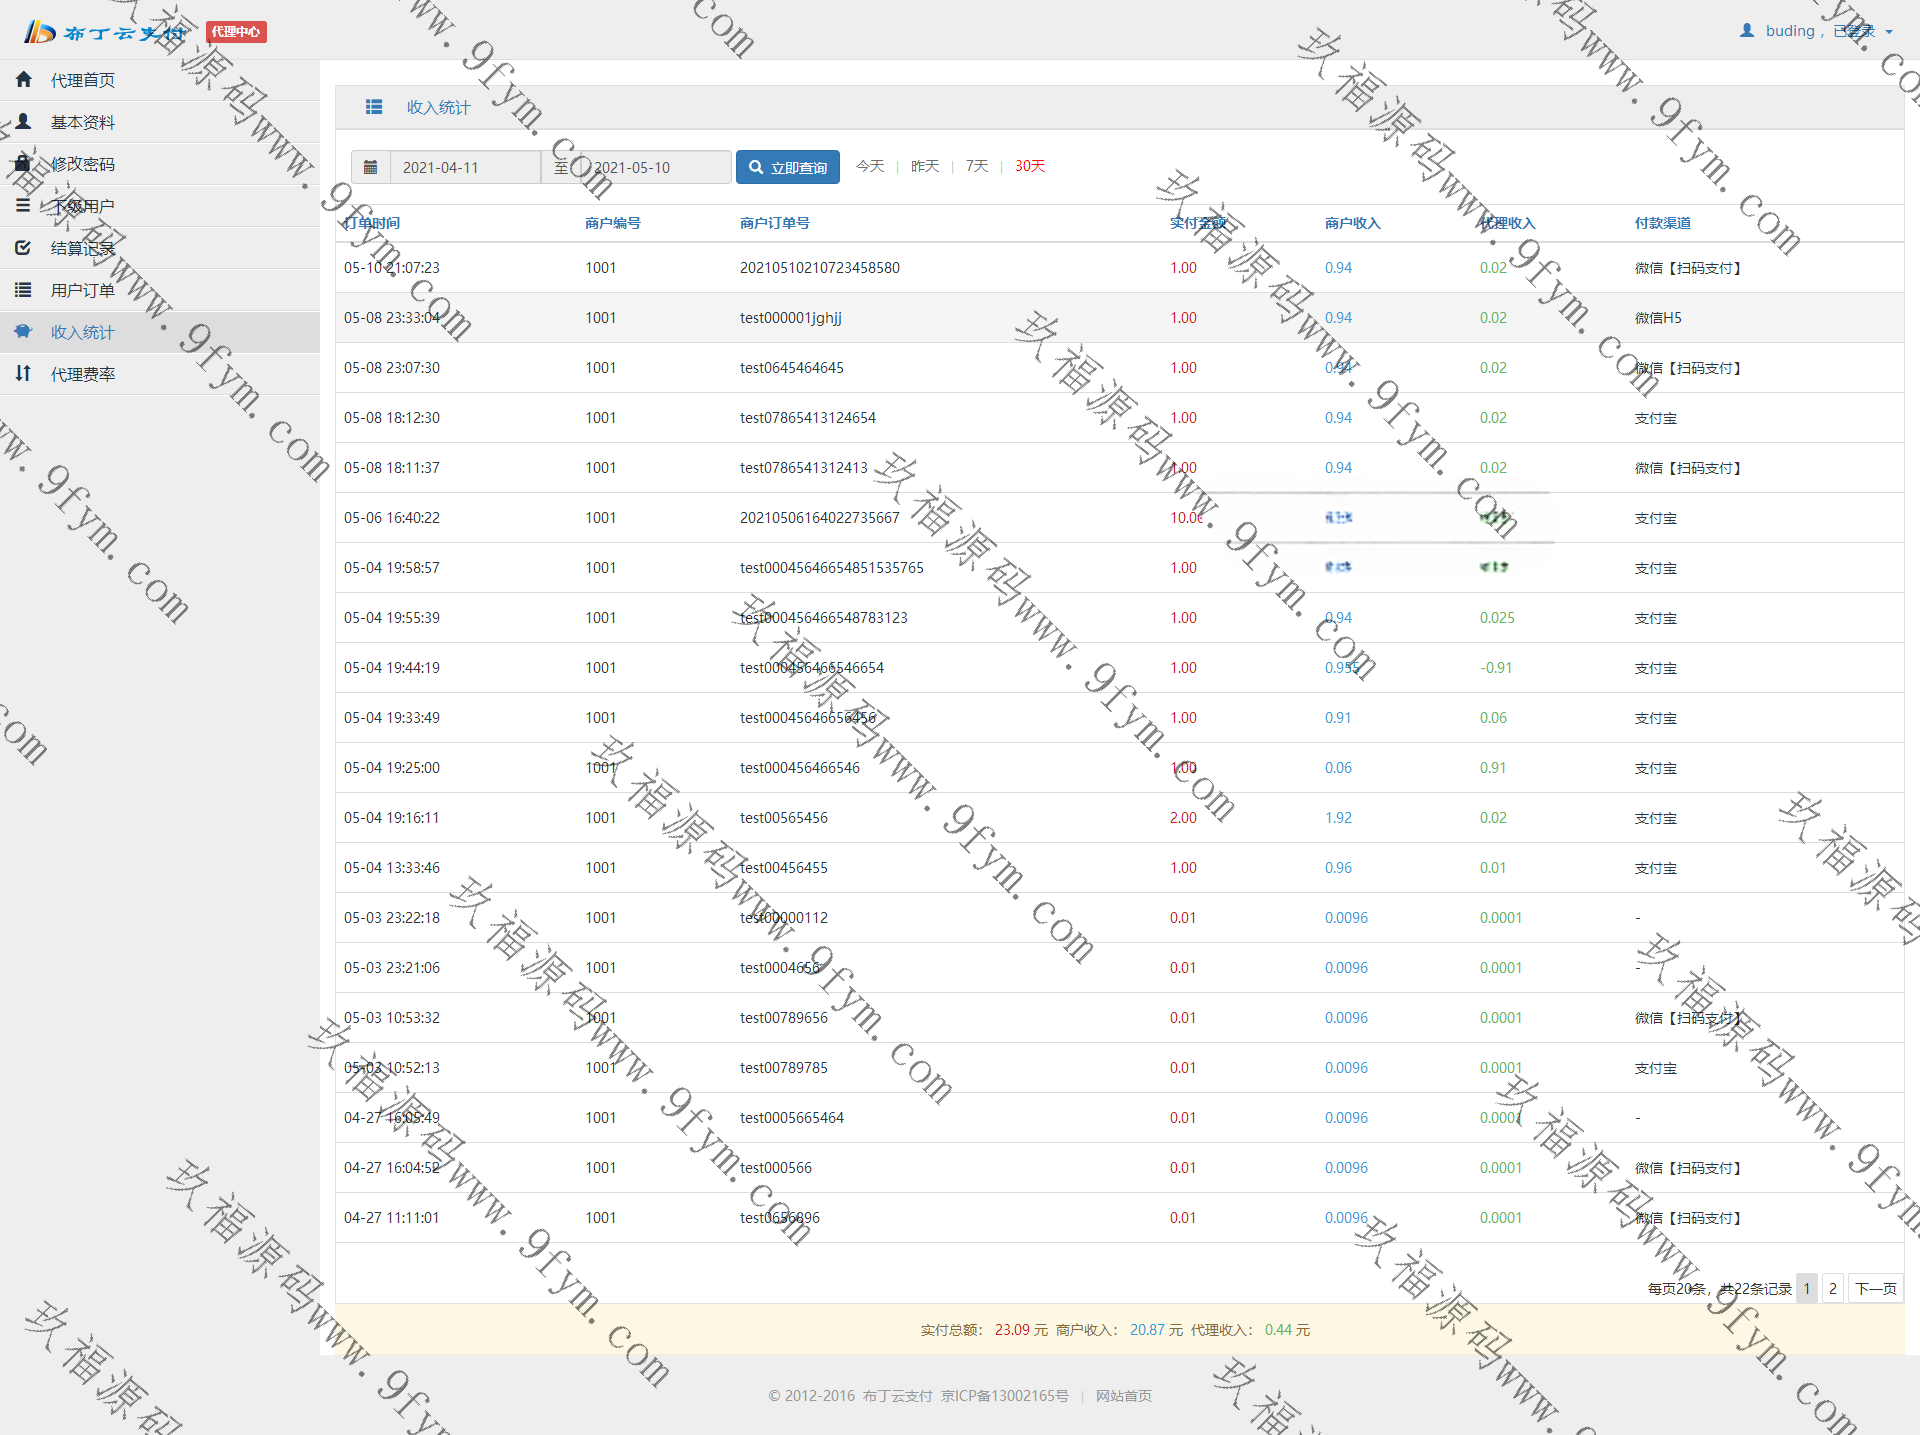
Task: Click the list icon beside 用户订单
Action: [24, 290]
